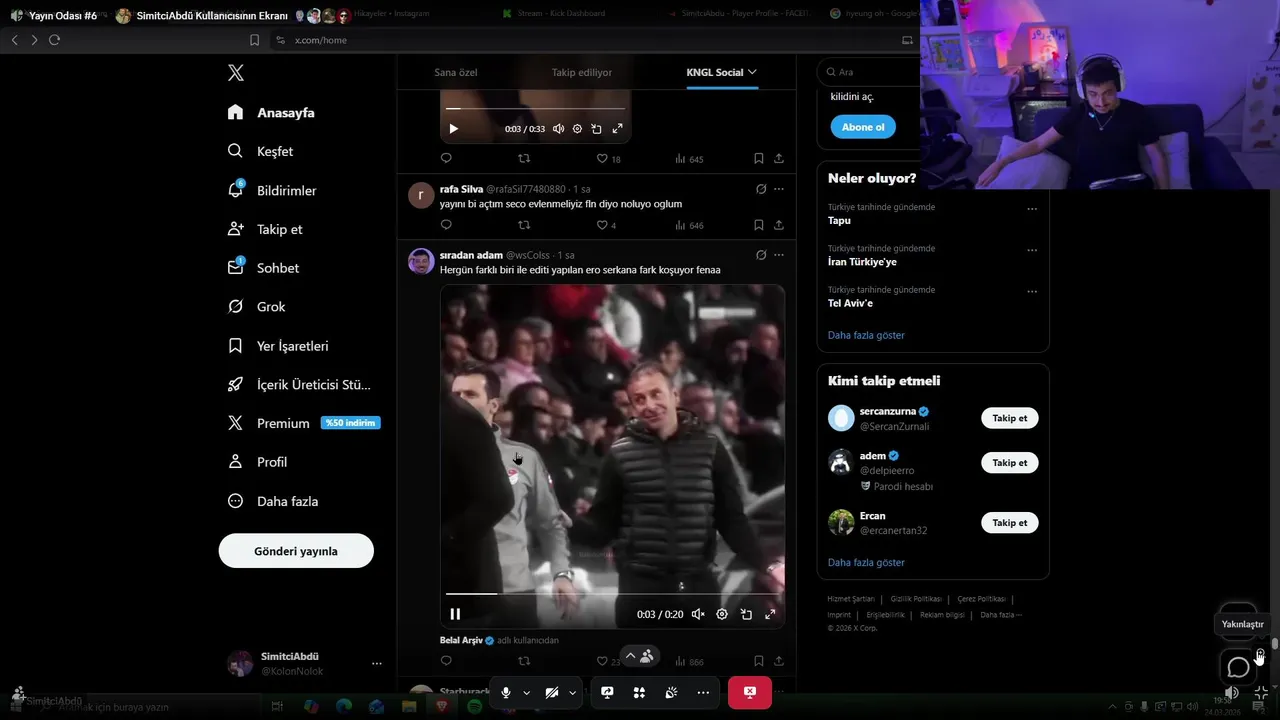Switch to Sana özel tab
Image resolution: width=1280 pixels, height=720 pixels.
[x=455, y=72]
